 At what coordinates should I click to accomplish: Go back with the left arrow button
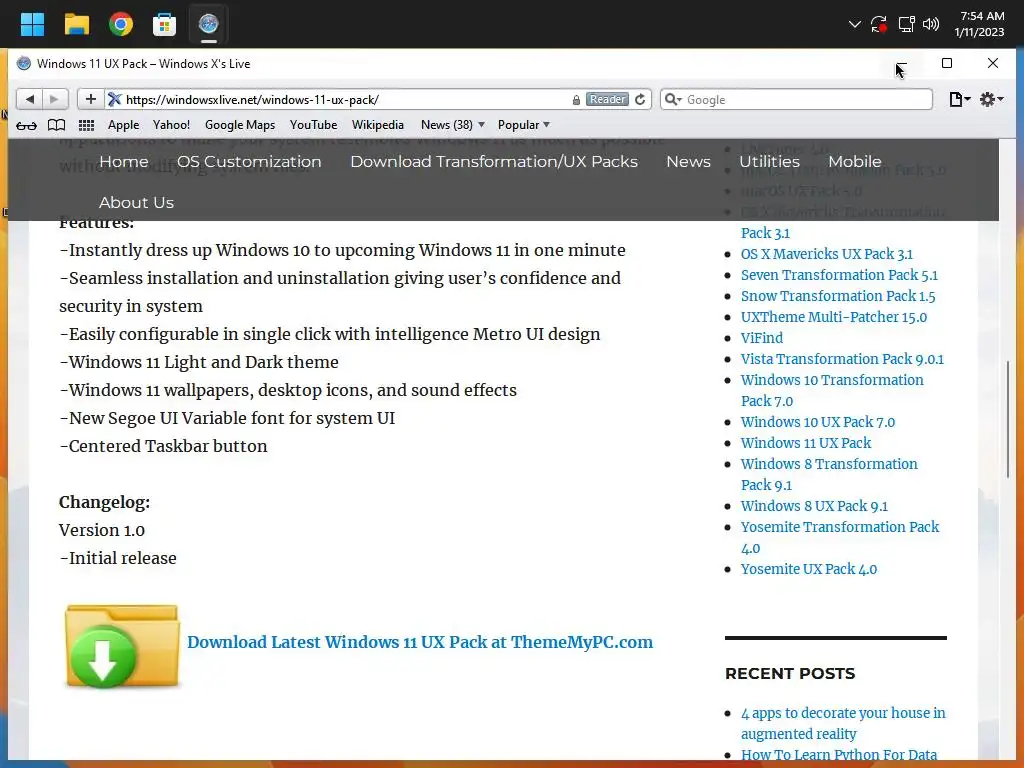coord(29,99)
